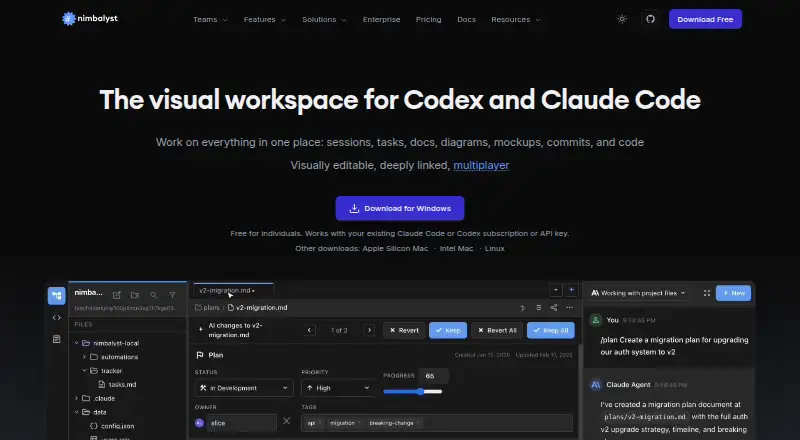Go to the Pricing page
This screenshot has width=800, height=440.
click(x=429, y=19)
